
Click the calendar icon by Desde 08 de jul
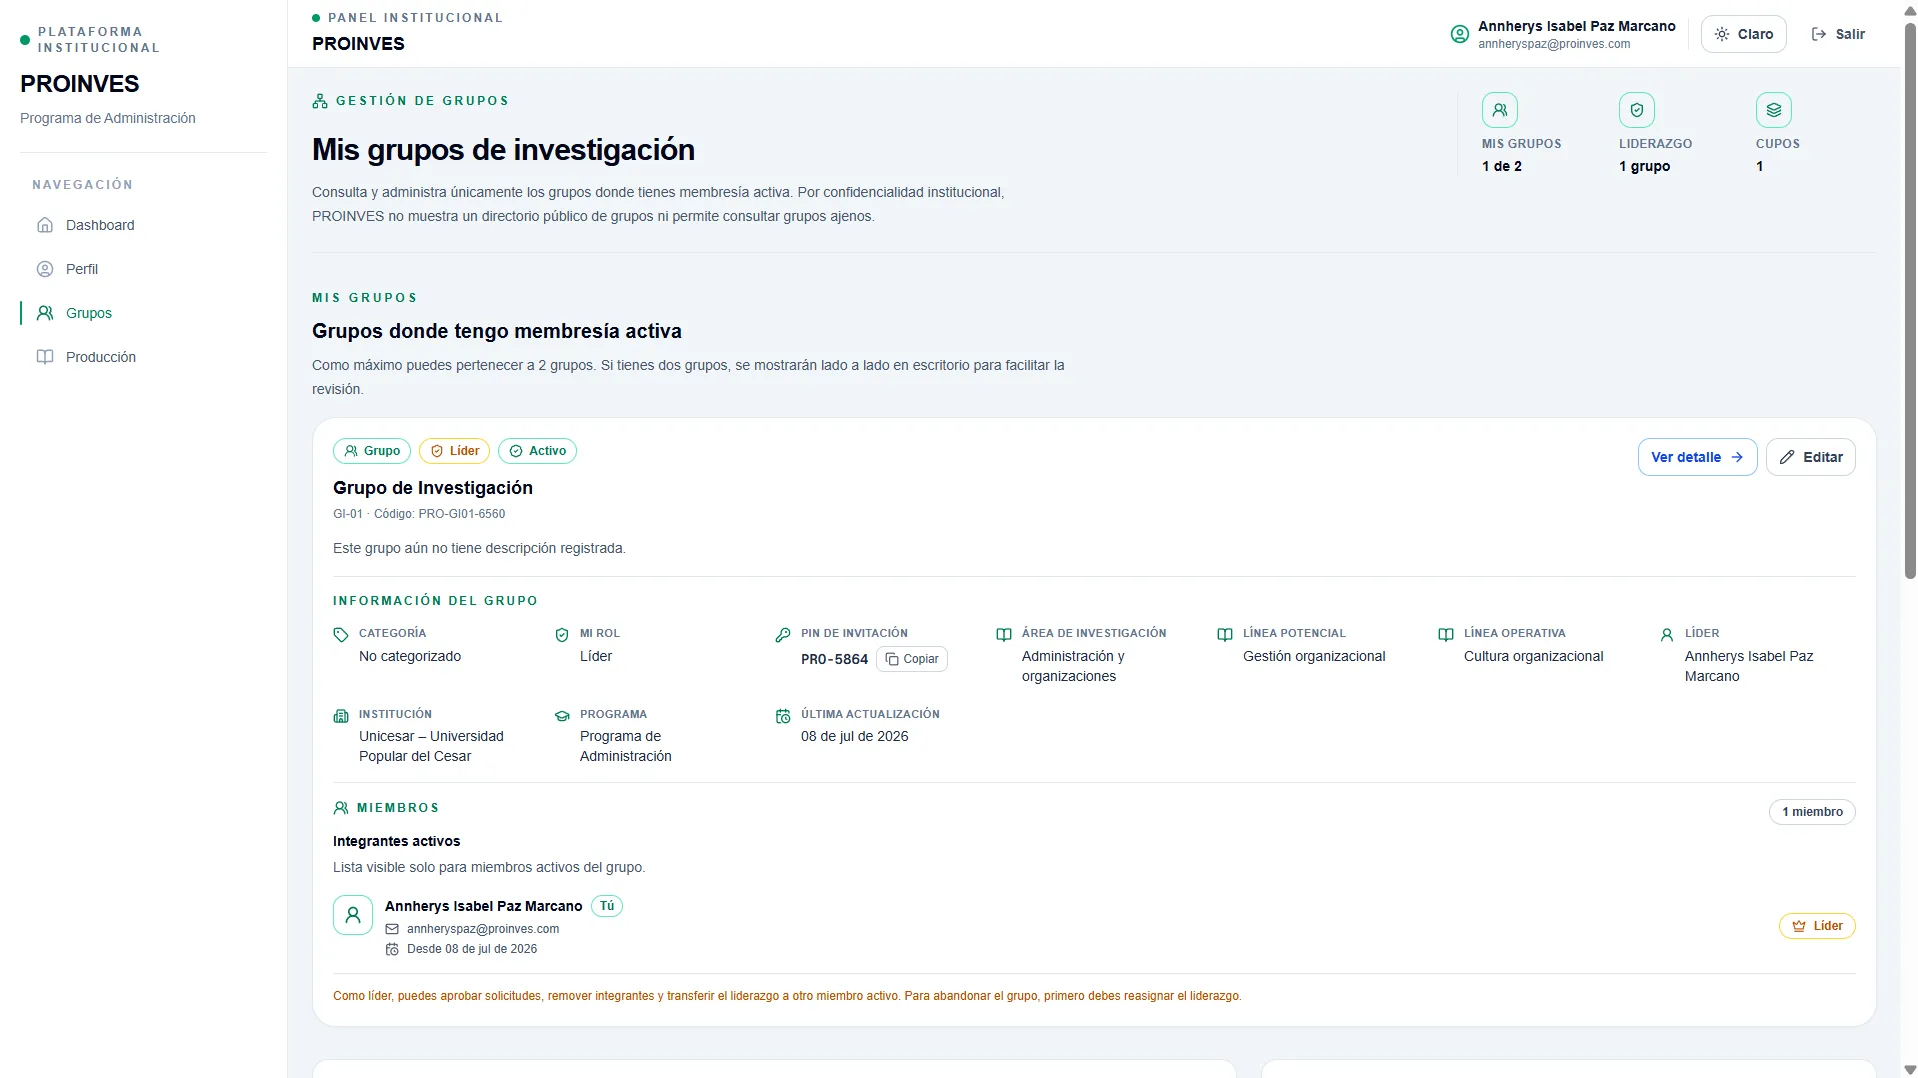tap(392, 949)
